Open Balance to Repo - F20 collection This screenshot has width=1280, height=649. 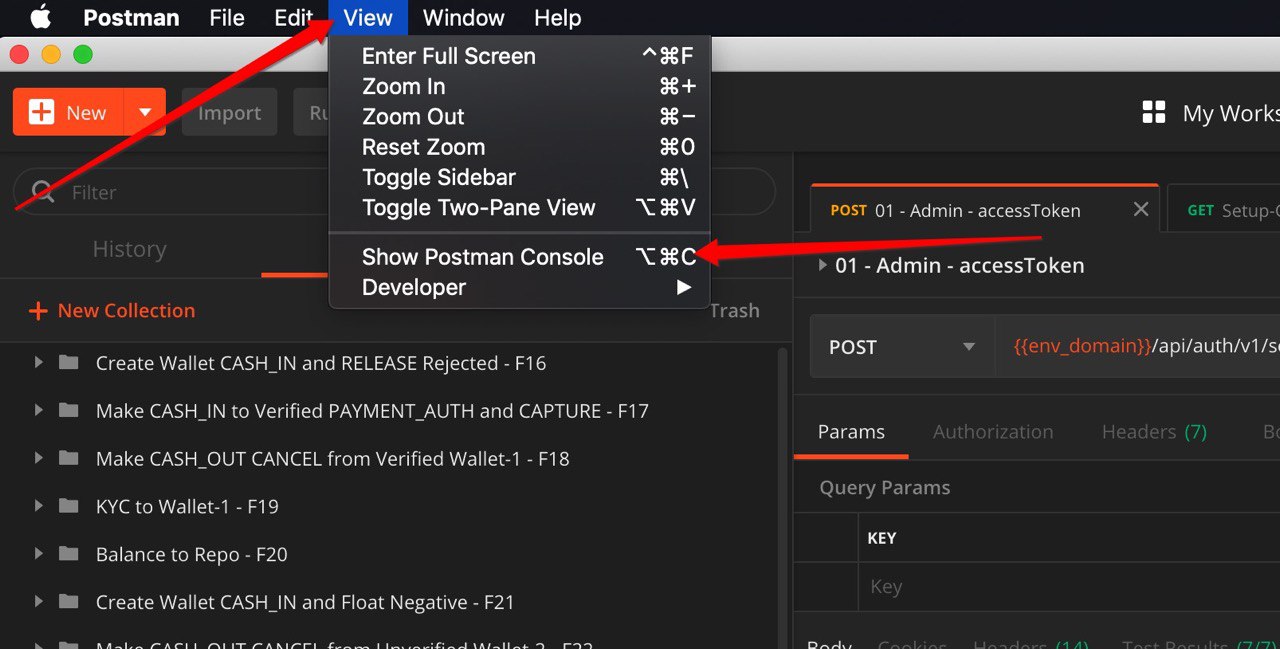tap(192, 555)
